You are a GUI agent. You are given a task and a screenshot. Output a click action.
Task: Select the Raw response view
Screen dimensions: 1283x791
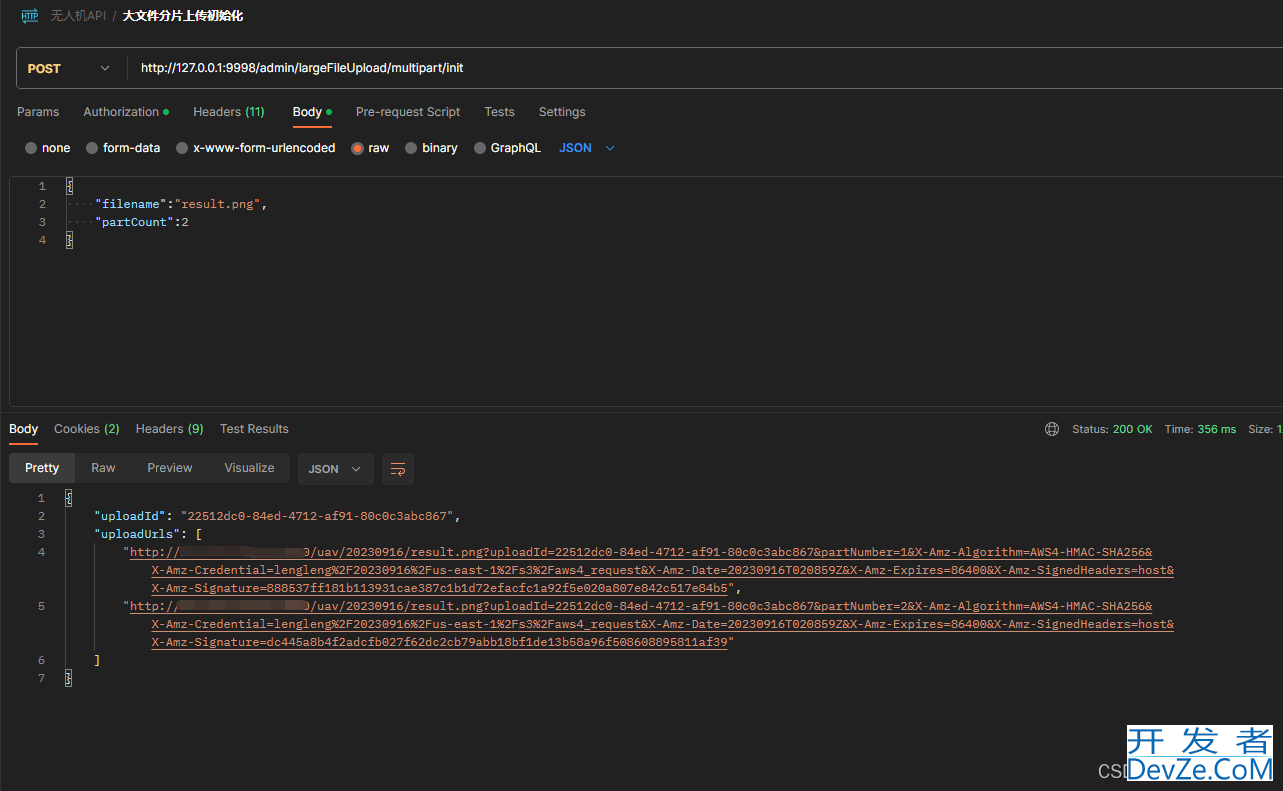pos(103,468)
